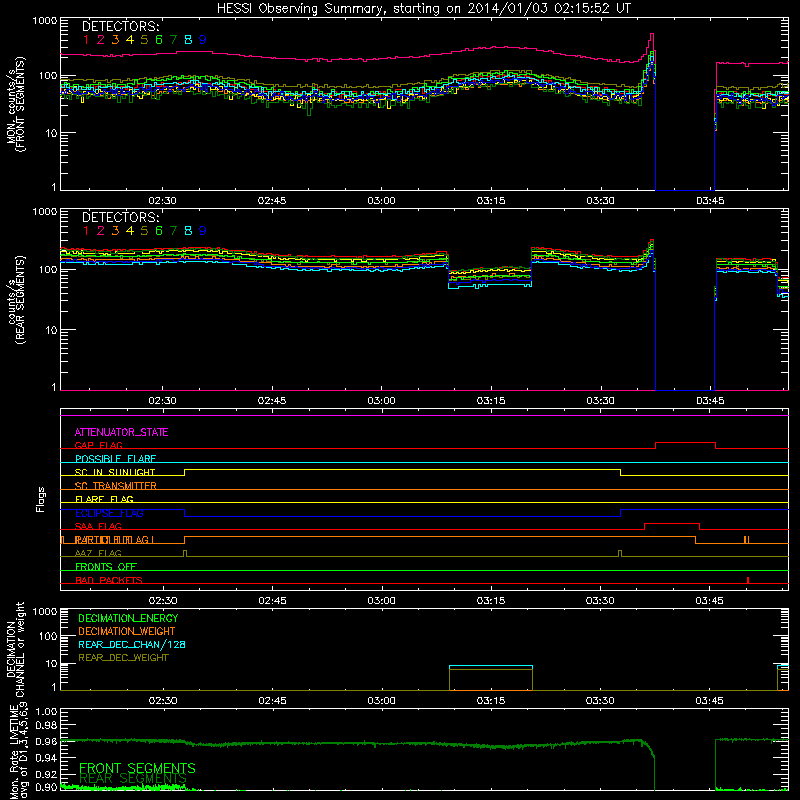The height and width of the screenshot is (800, 800).
Task: Pick detector 4 in rear segments legend
Action: (130, 231)
